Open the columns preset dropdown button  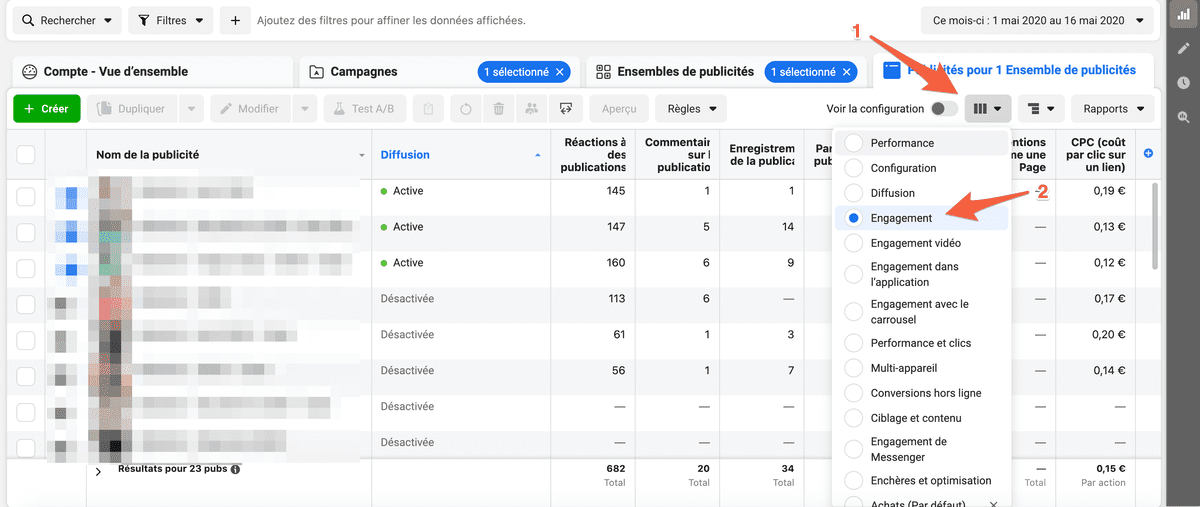coord(989,109)
